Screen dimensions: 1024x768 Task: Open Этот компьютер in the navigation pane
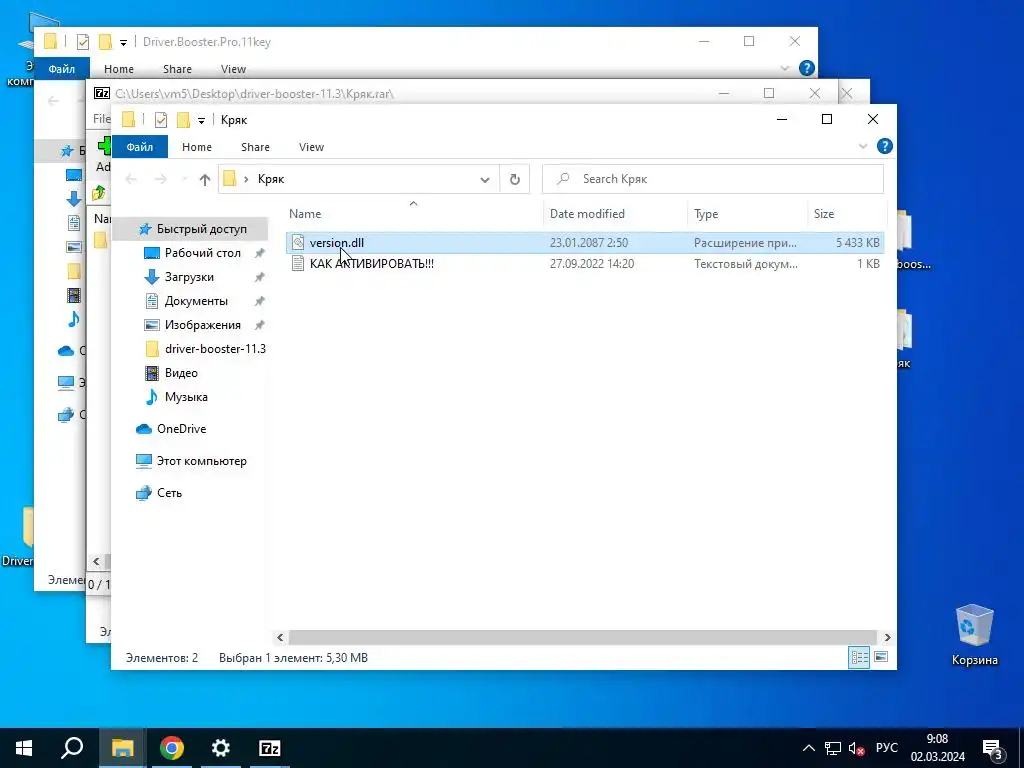pyautogui.click(x=201, y=461)
